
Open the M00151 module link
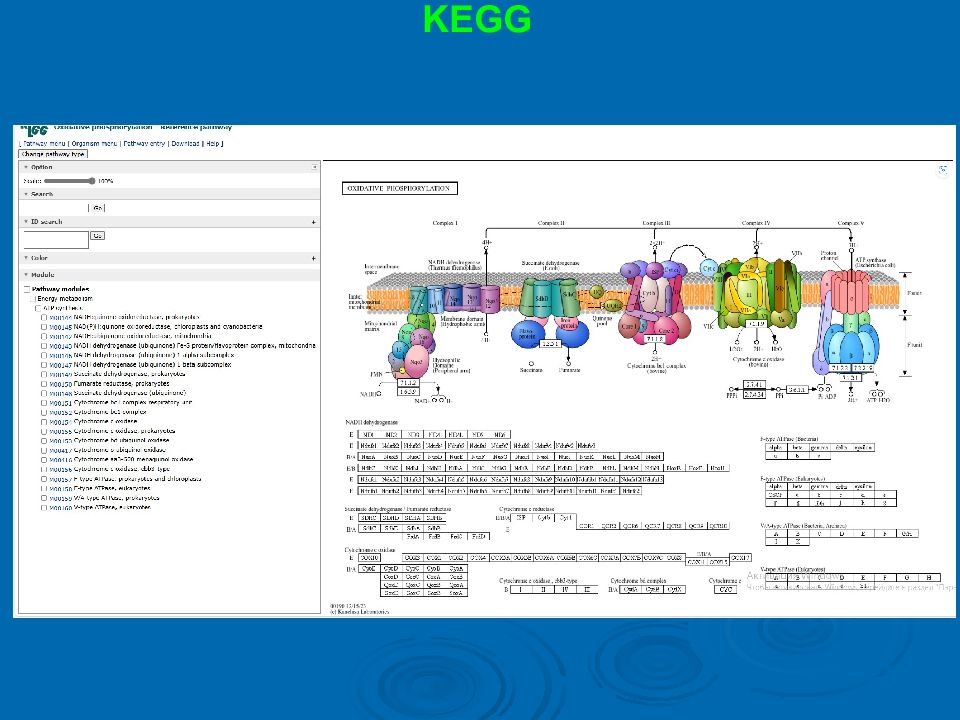click(x=60, y=403)
